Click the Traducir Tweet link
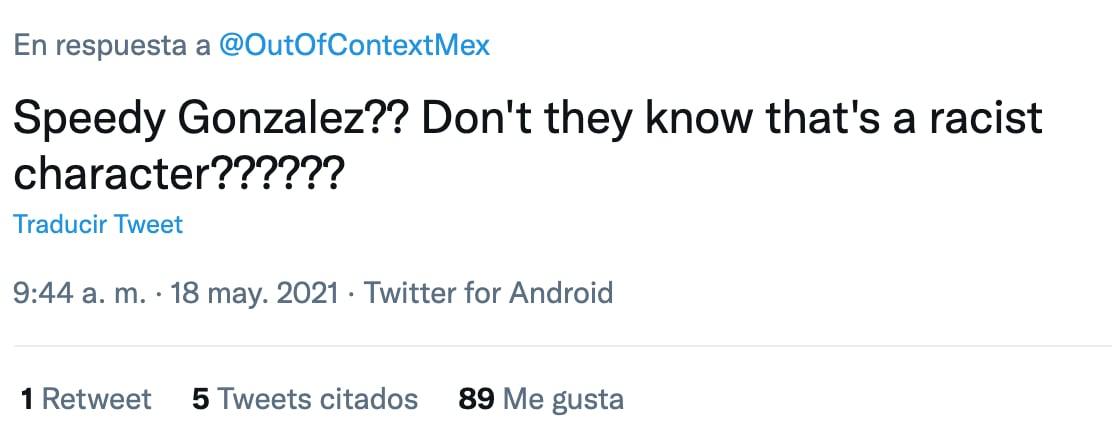This screenshot has height=440, width=1112. 98,224
